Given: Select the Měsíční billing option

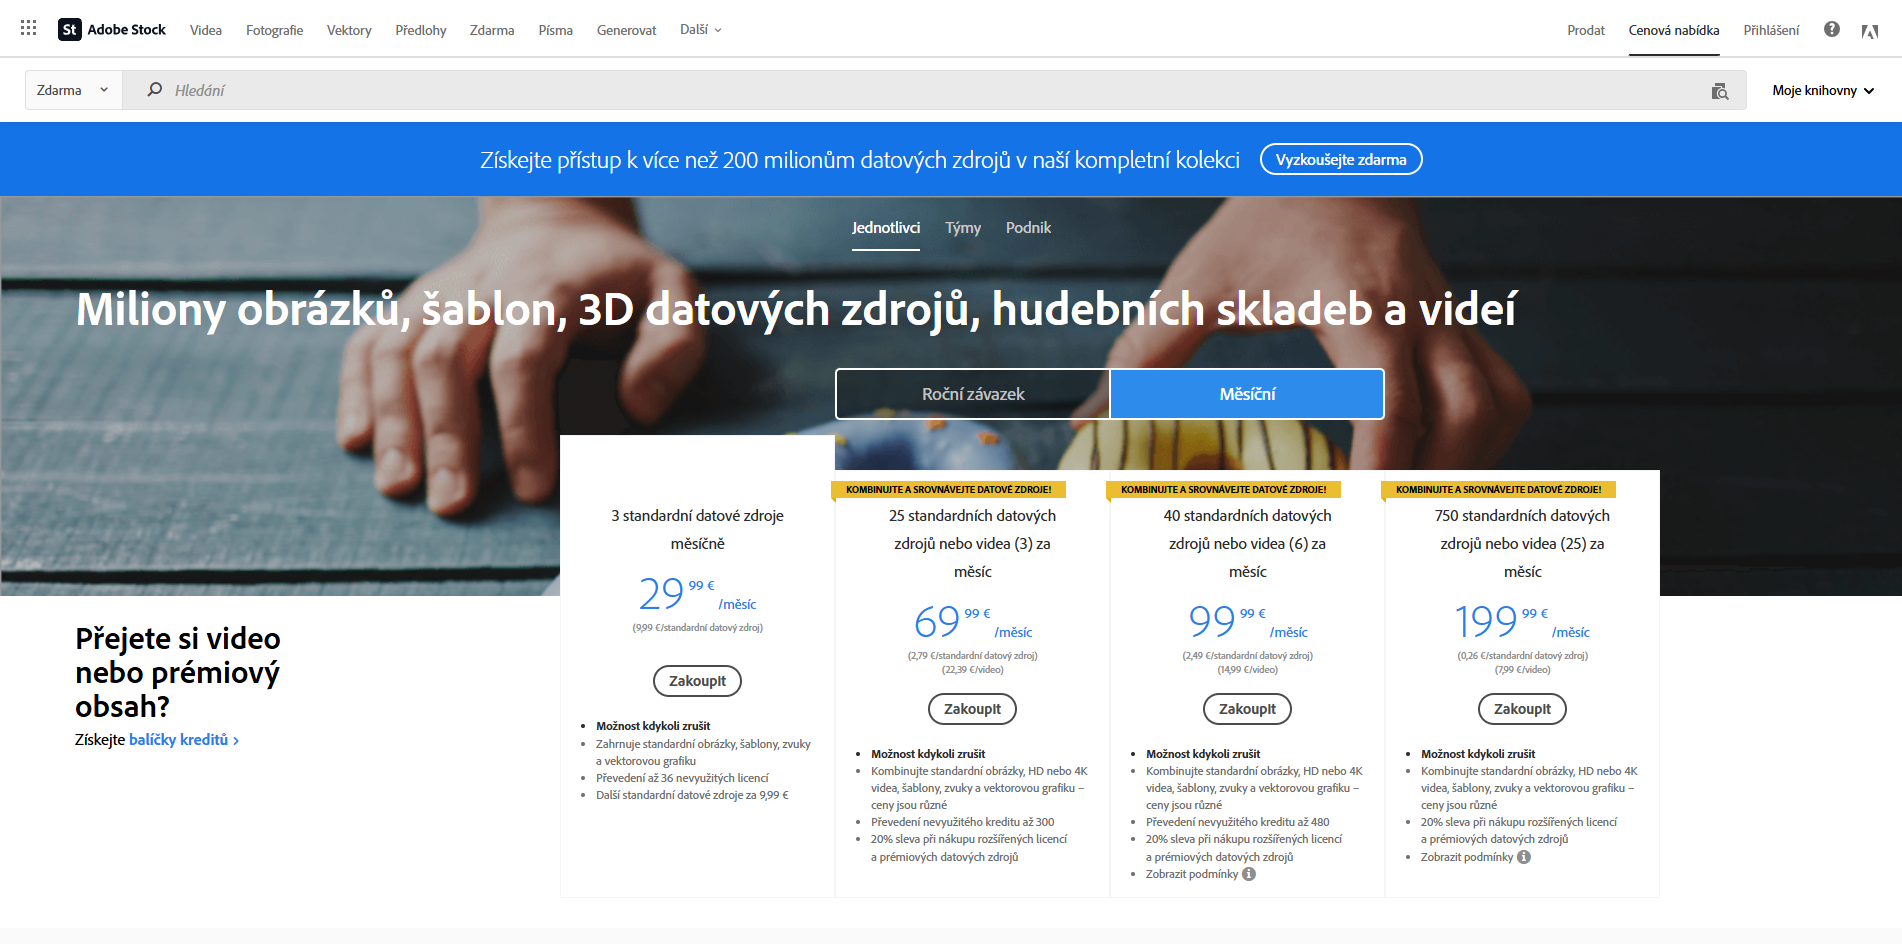Looking at the screenshot, I should point(1247,394).
